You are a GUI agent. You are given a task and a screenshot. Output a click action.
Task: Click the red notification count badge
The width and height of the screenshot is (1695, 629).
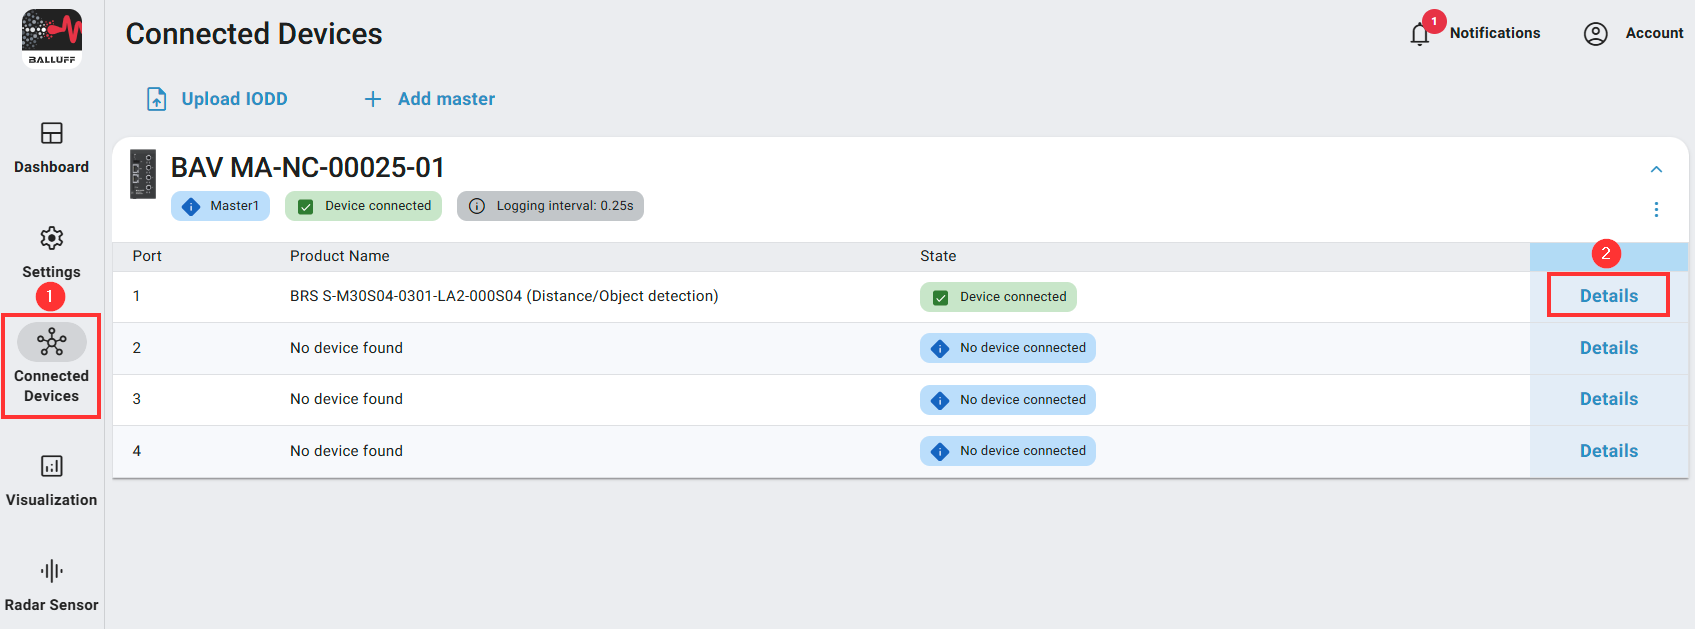(x=1434, y=21)
